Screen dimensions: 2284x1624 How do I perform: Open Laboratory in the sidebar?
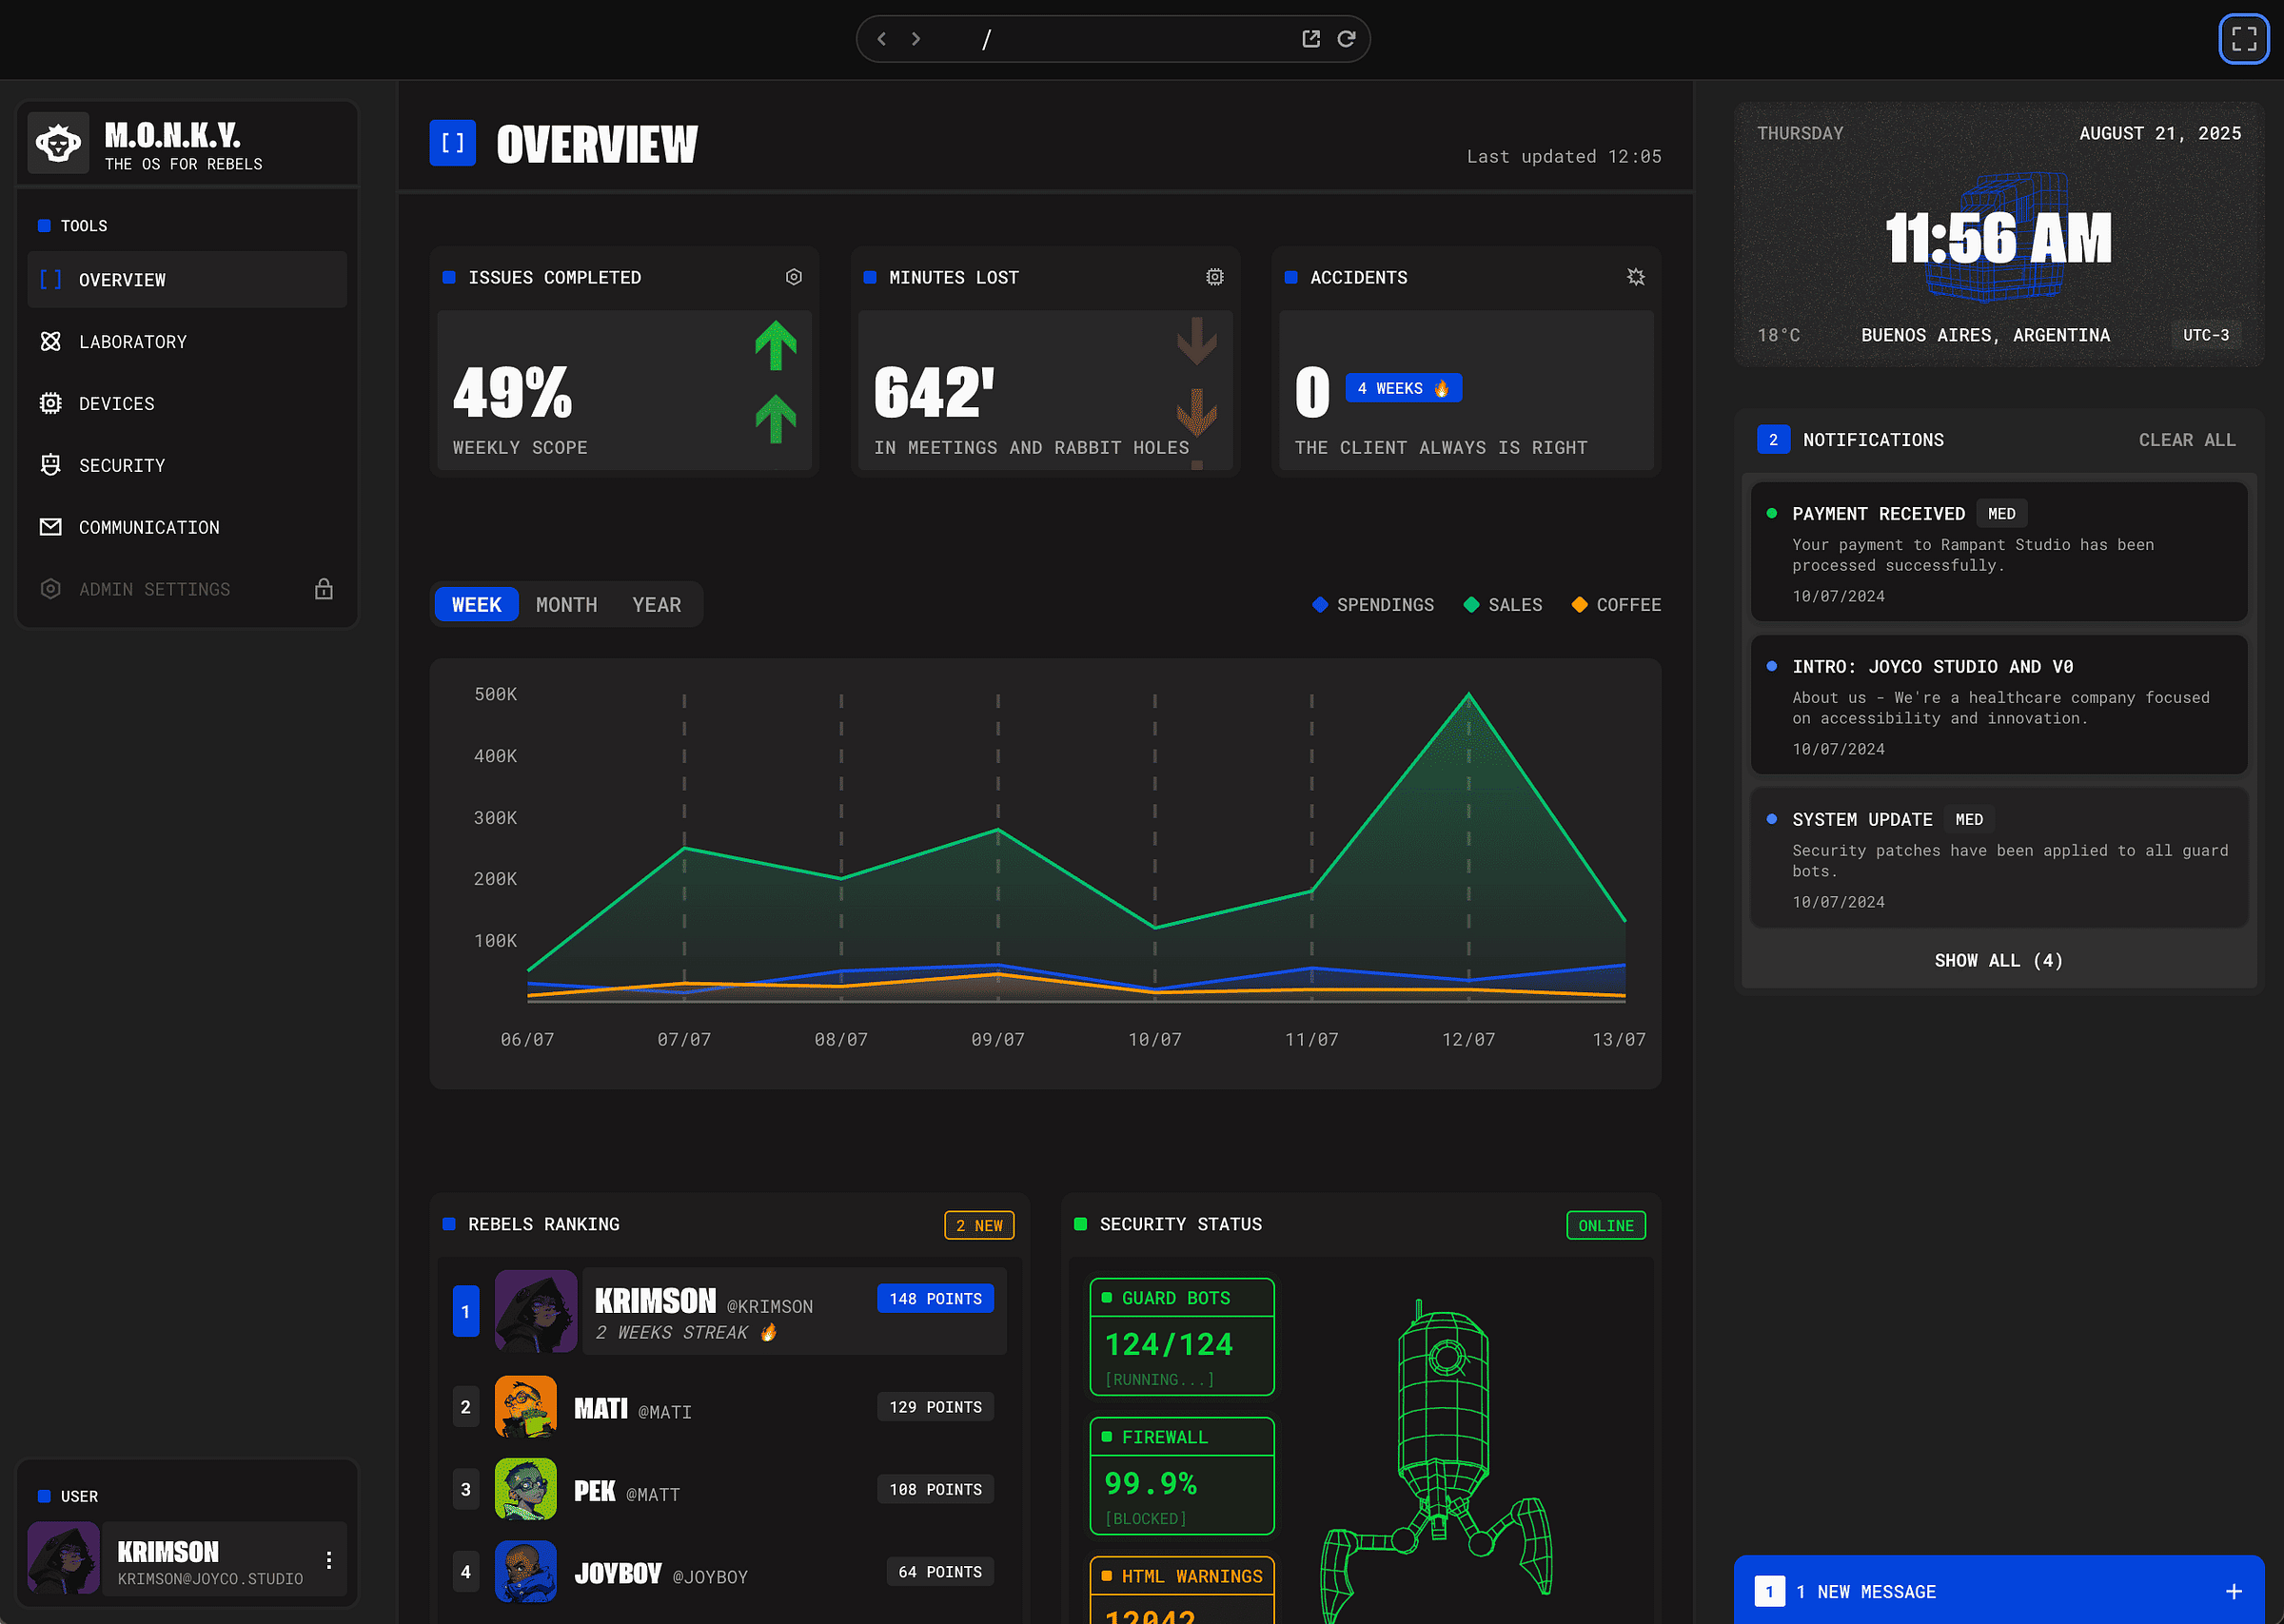133,342
